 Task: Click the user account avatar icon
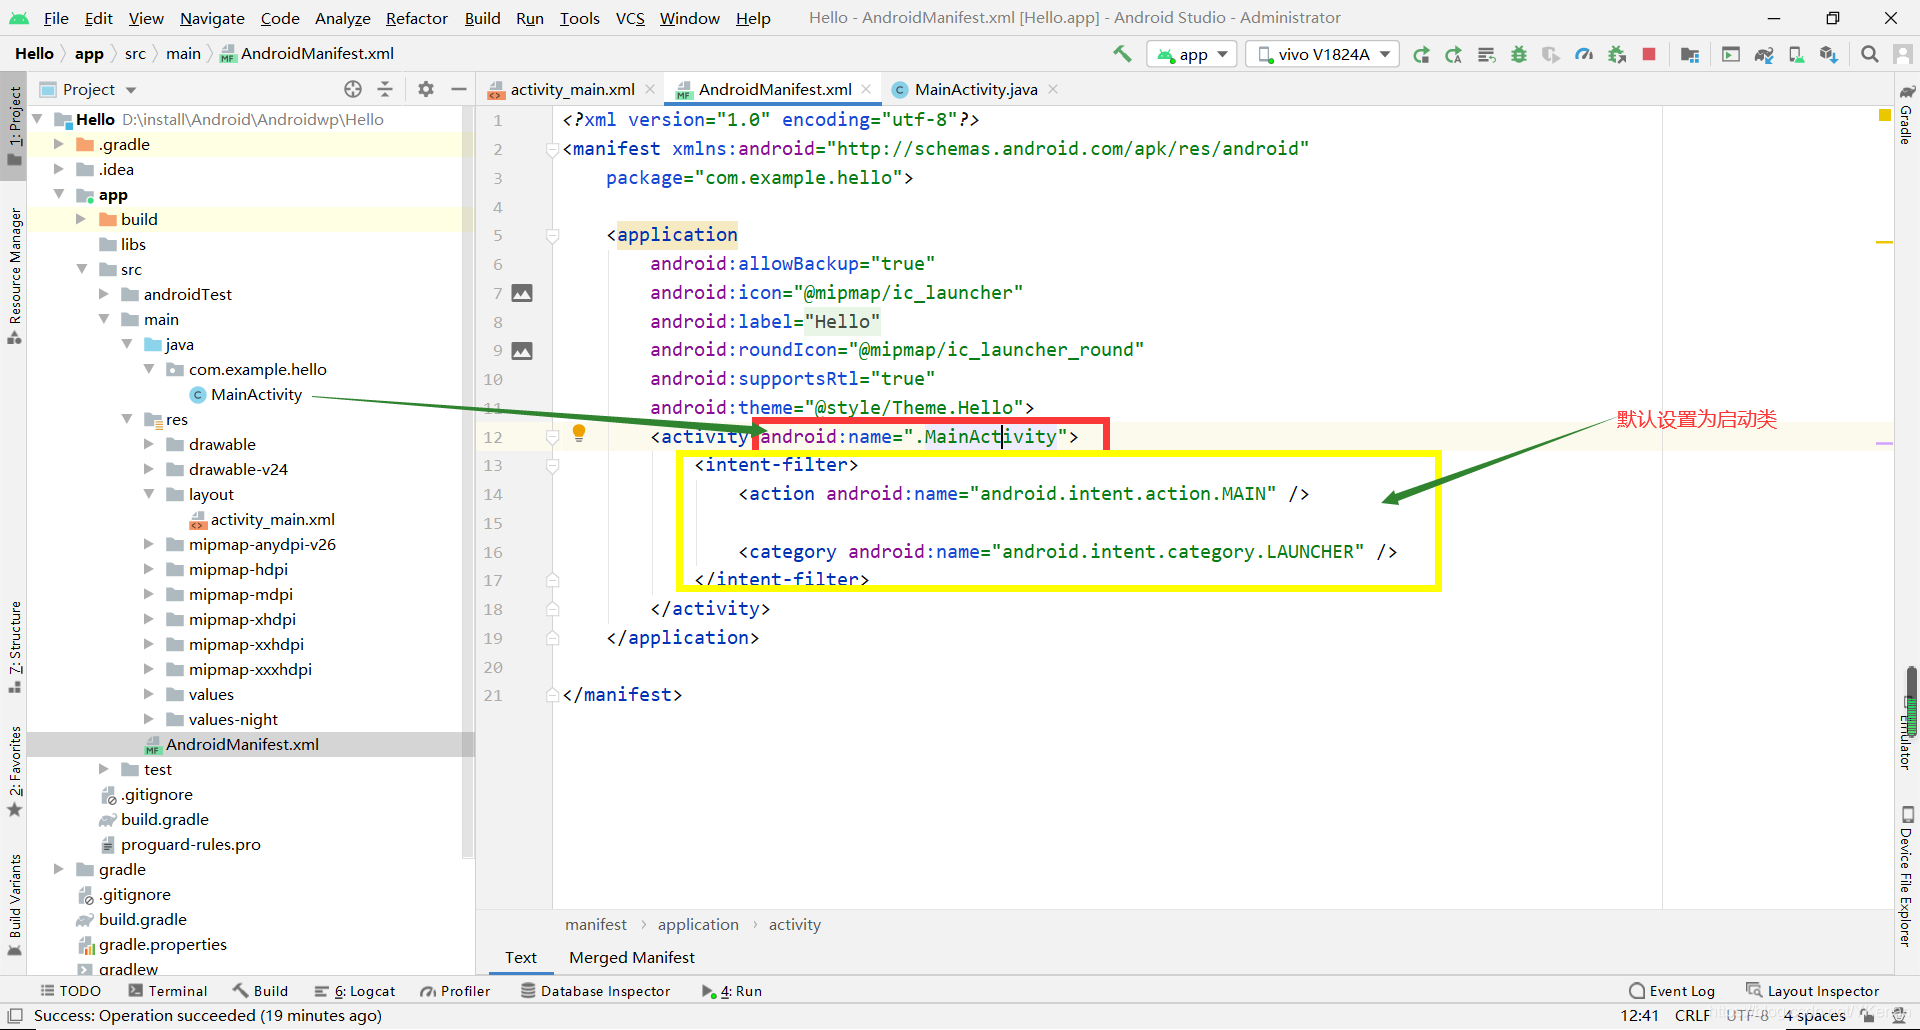point(1902,54)
